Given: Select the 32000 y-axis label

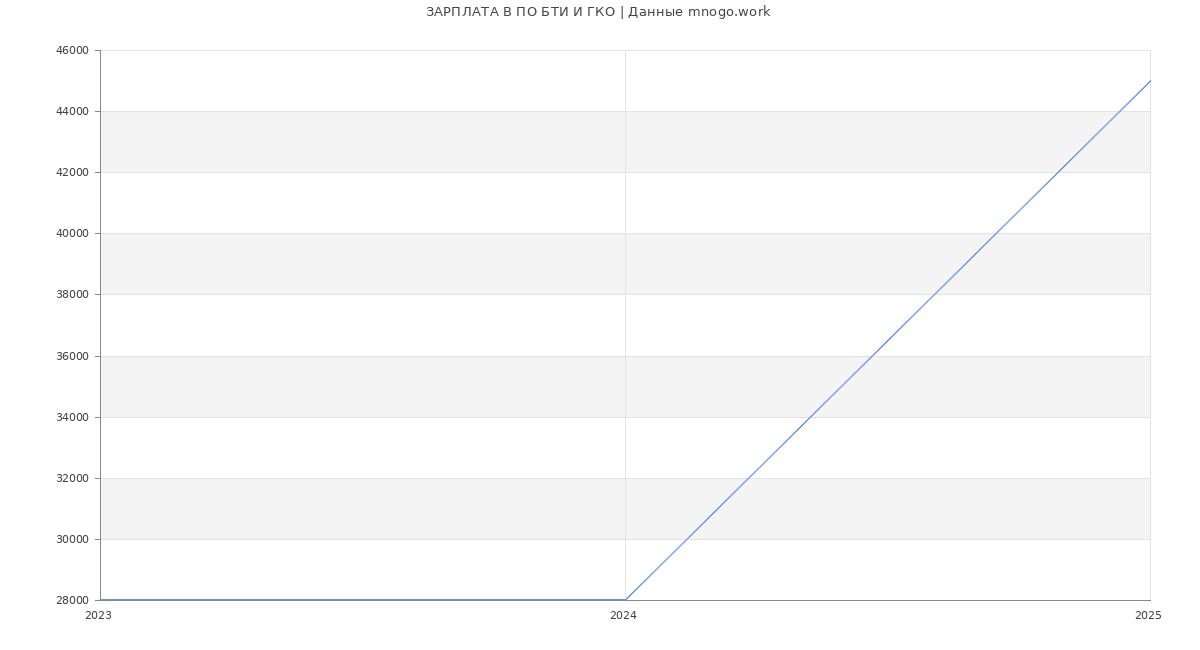Looking at the screenshot, I should (x=74, y=478).
